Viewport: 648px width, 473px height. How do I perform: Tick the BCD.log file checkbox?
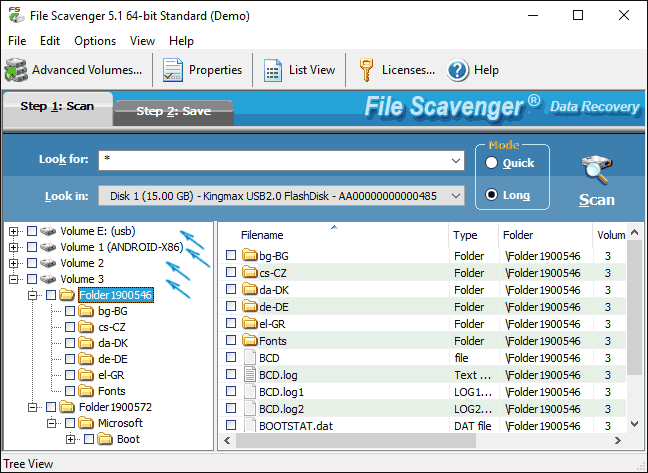pyautogui.click(x=231, y=375)
